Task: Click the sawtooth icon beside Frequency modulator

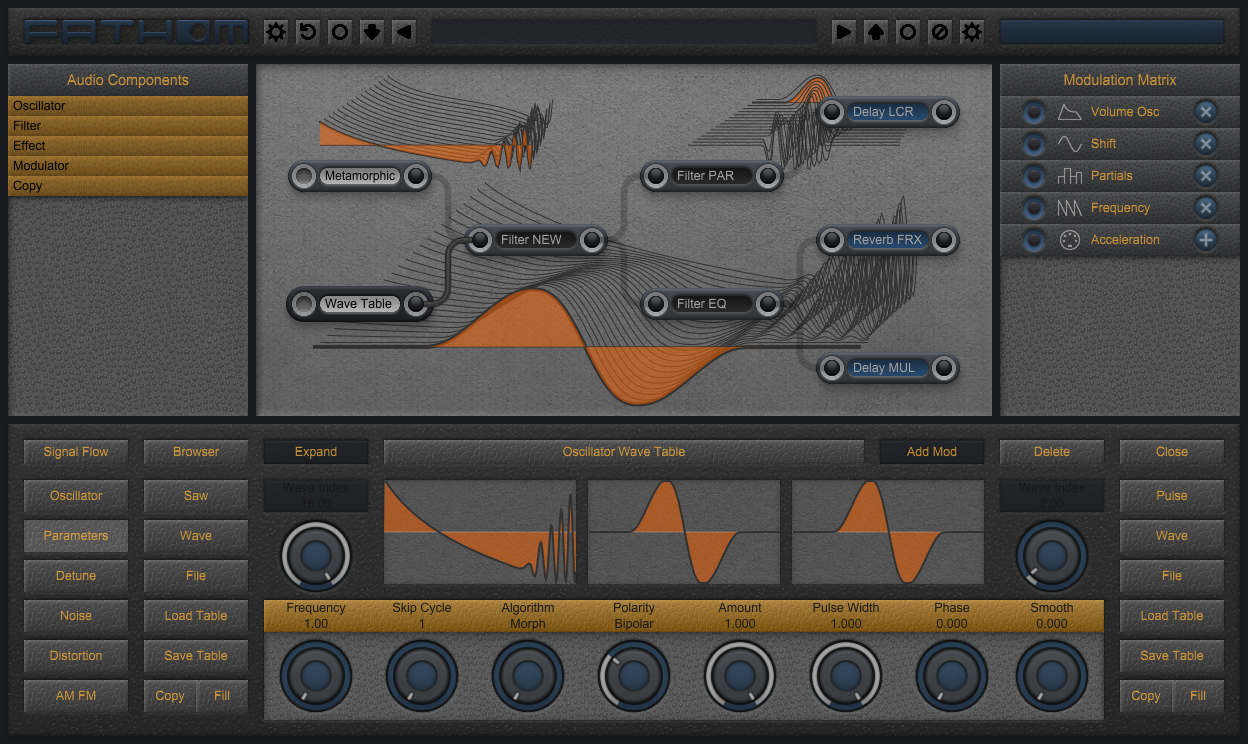Action: pos(1070,208)
